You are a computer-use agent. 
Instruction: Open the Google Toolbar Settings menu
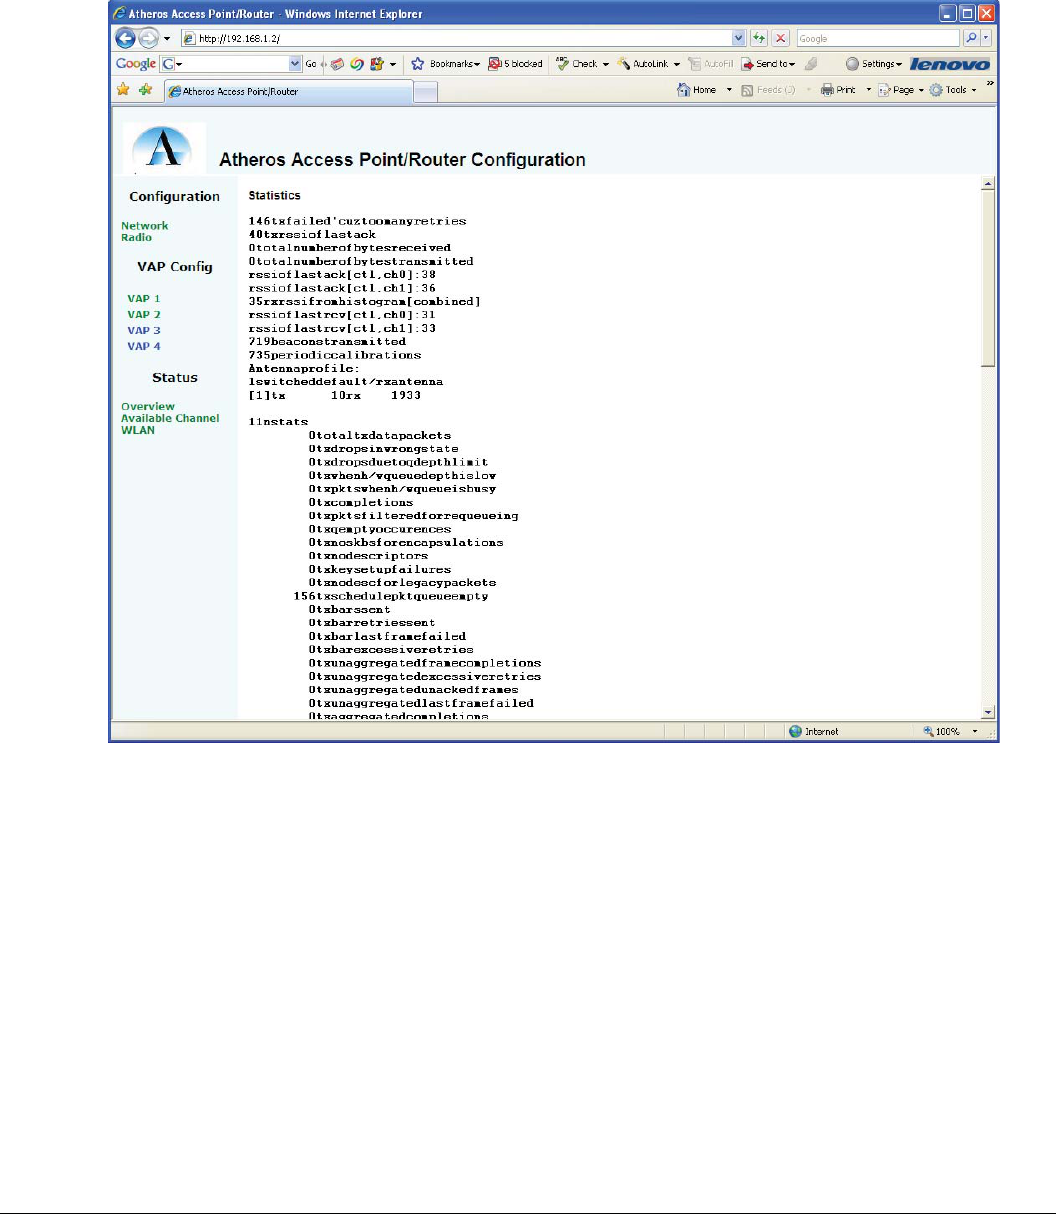pos(874,64)
